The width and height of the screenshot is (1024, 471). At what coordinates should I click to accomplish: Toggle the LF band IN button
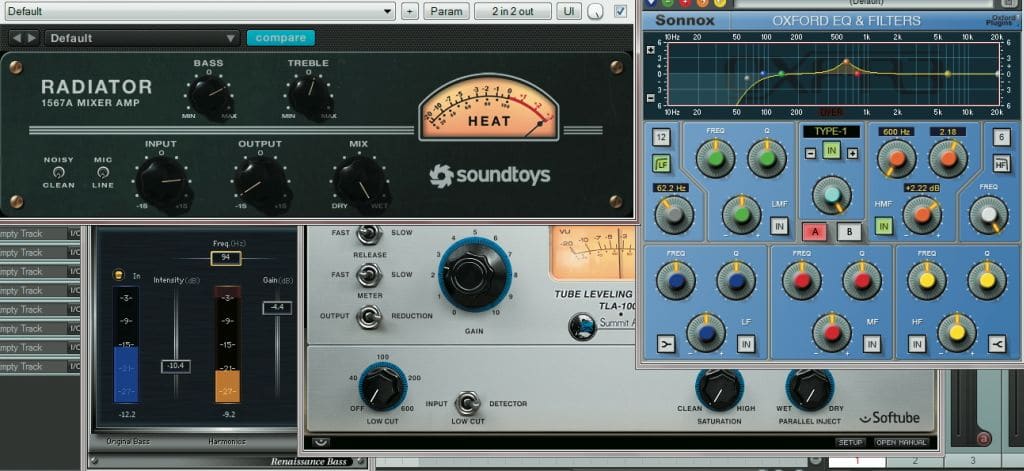click(746, 344)
